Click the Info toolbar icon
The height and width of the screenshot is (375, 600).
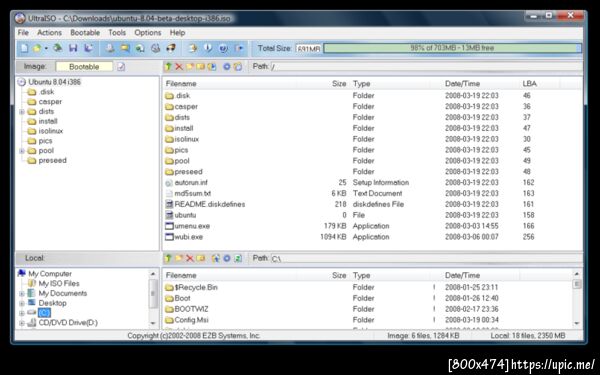208,48
